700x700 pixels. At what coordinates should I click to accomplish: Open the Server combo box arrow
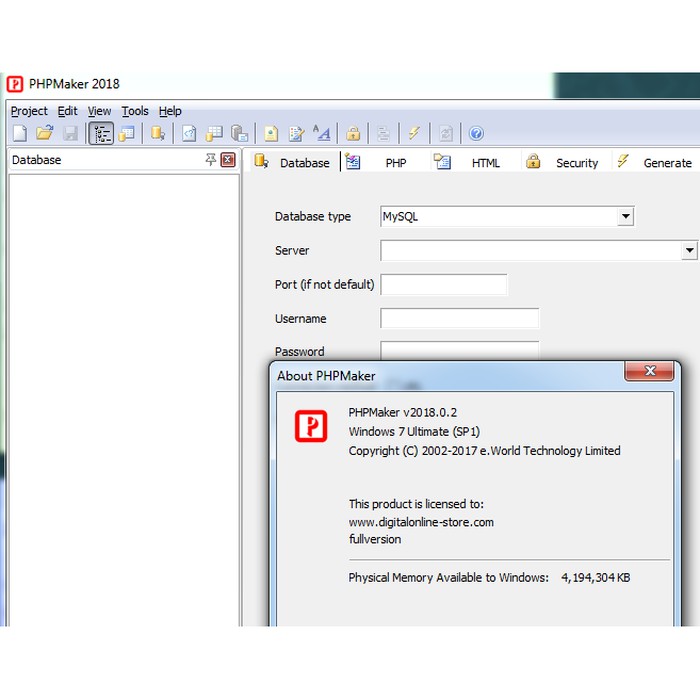click(689, 250)
